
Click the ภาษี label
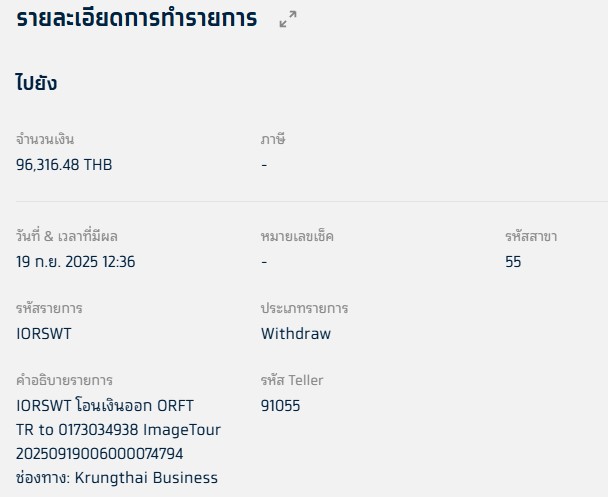point(273,139)
